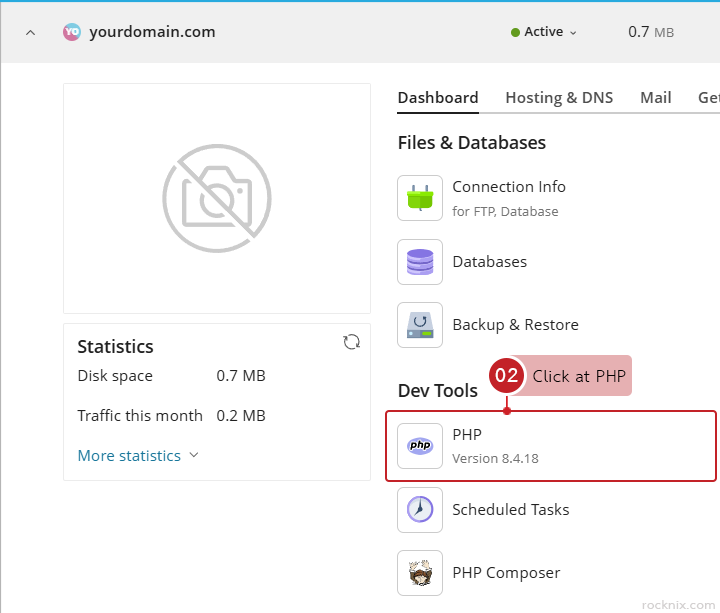Open the Databases icon
The width and height of the screenshot is (720, 613).
(x=420, y=262)
